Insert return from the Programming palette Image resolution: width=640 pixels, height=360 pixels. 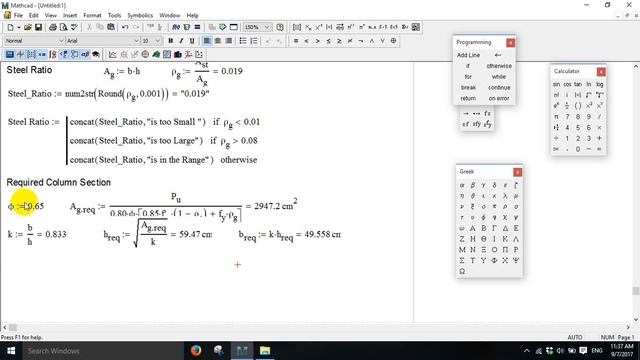(x=468, y=98)
